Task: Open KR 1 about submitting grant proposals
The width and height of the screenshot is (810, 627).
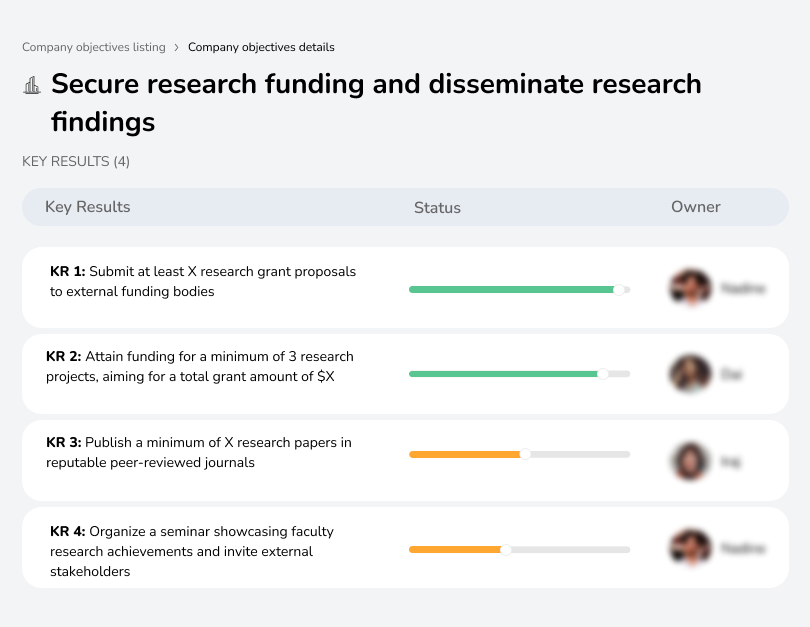Action: (203, 282)
